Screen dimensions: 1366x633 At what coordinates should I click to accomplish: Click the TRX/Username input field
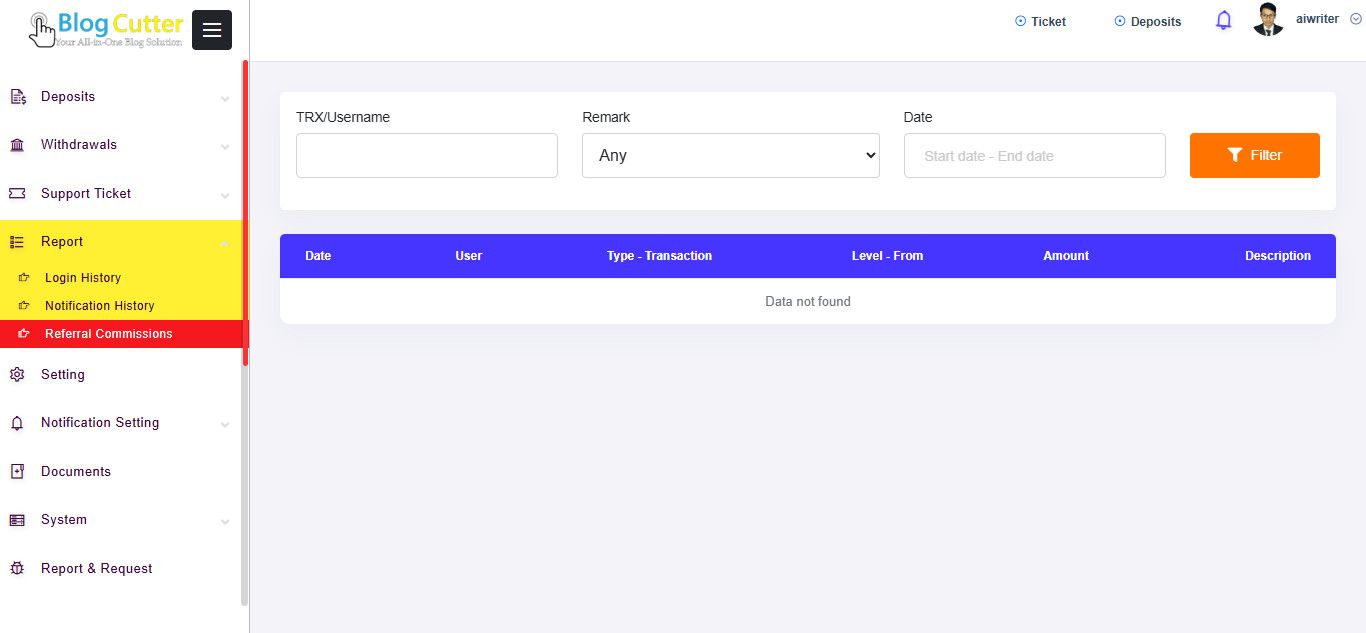[426, 156]
